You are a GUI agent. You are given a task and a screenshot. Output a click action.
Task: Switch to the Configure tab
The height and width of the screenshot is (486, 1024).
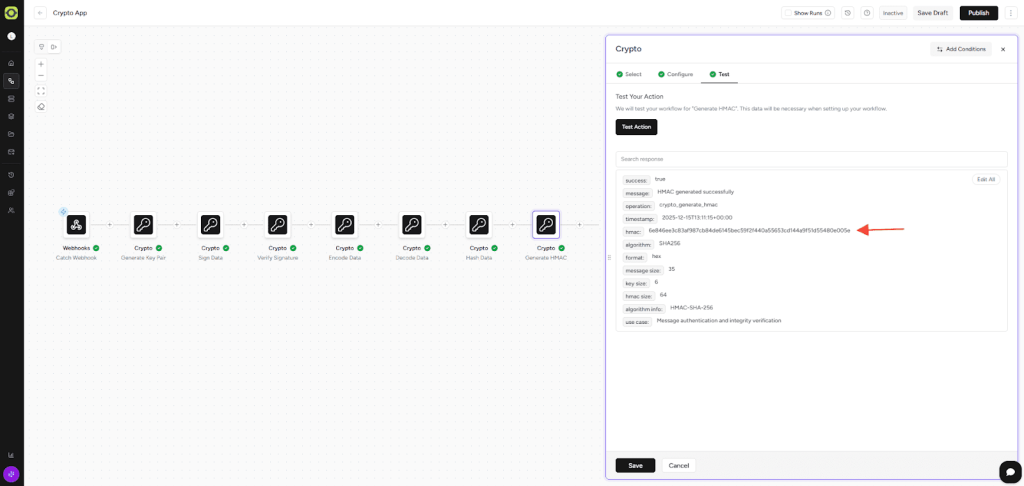[675, 74]
